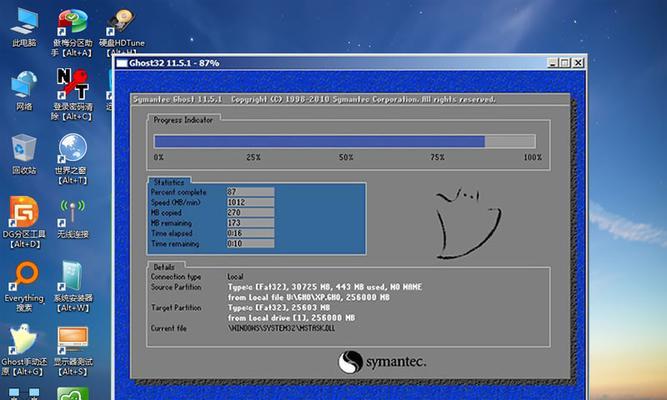The image size is (667, 400).
Task: Open the 无线连接 wireless connection icon
Action: (72, 212)
